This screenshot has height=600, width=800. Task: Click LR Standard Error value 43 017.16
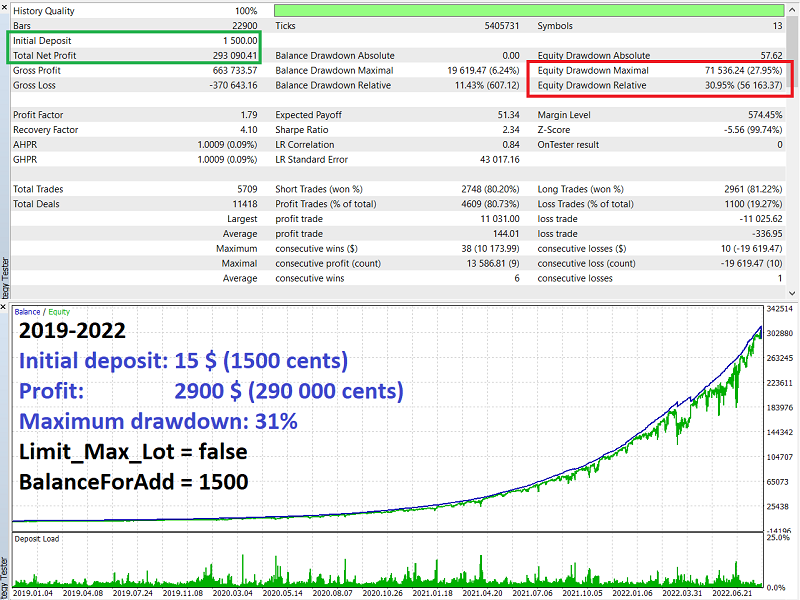point(499,160)
